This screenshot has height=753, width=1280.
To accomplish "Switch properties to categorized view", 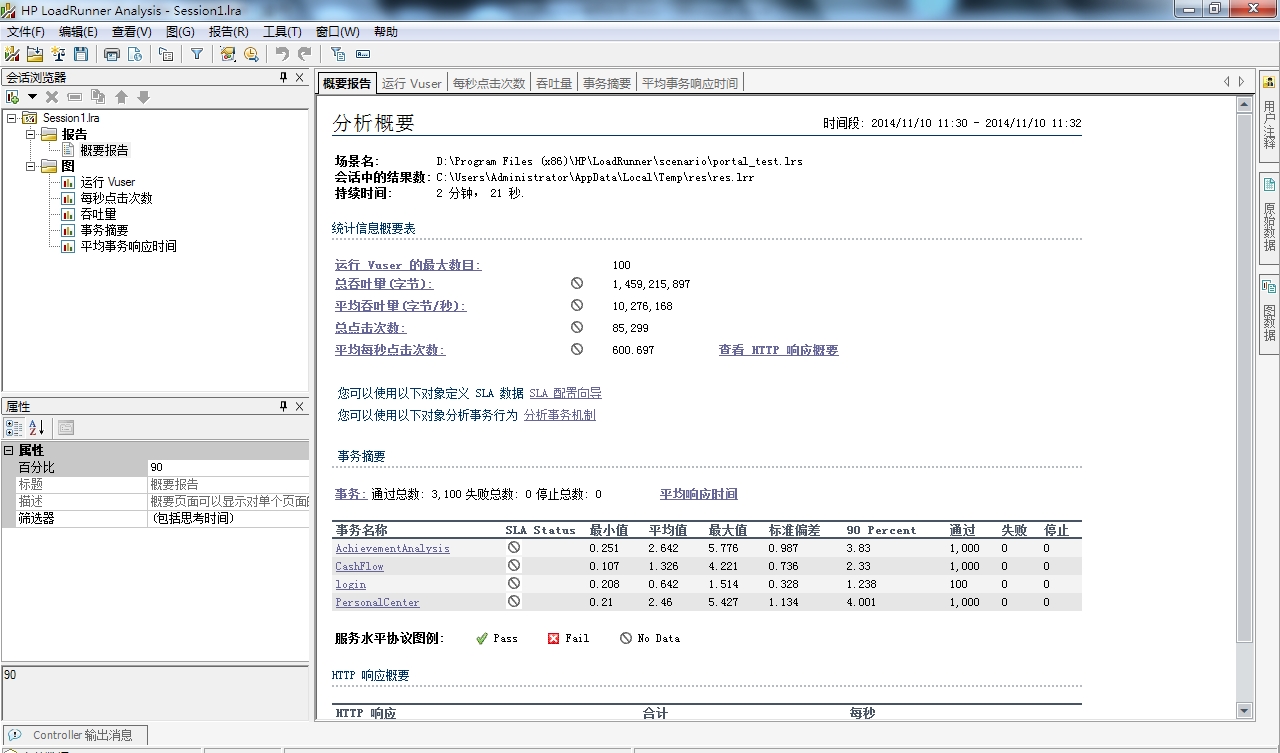I will pos(14,428).
